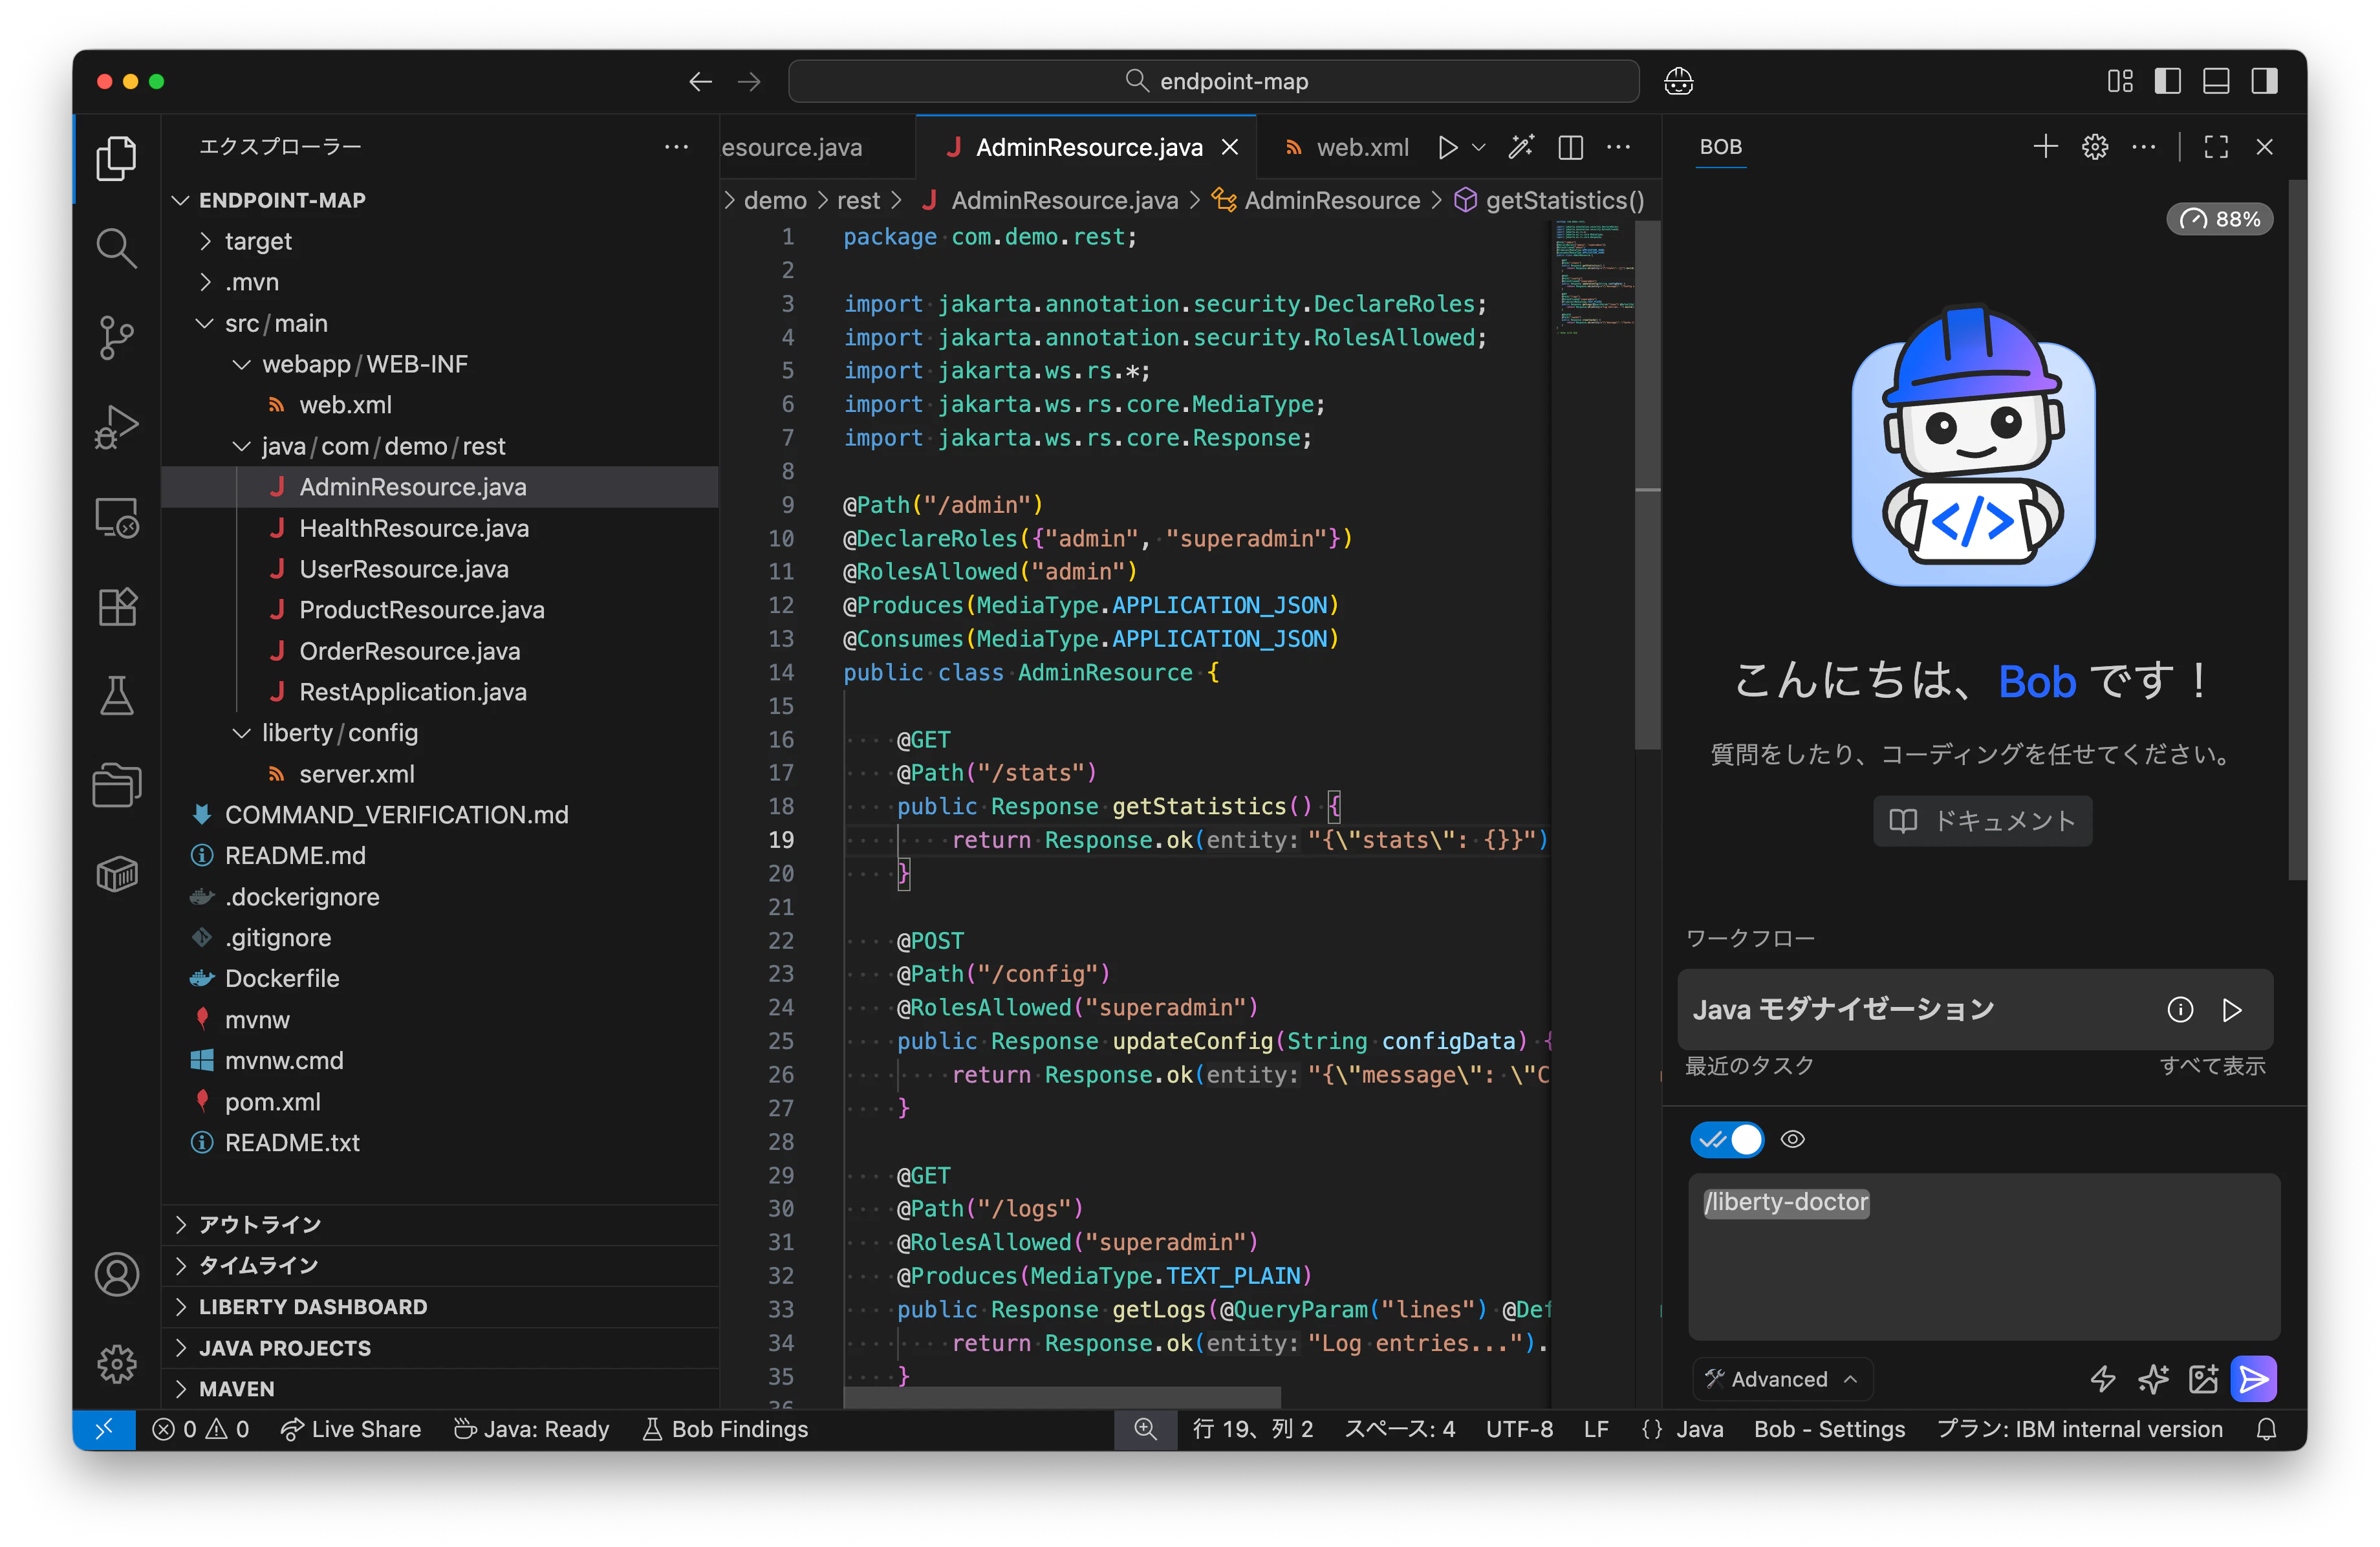Close the AdminResource.java tab

pos(1230,148)
